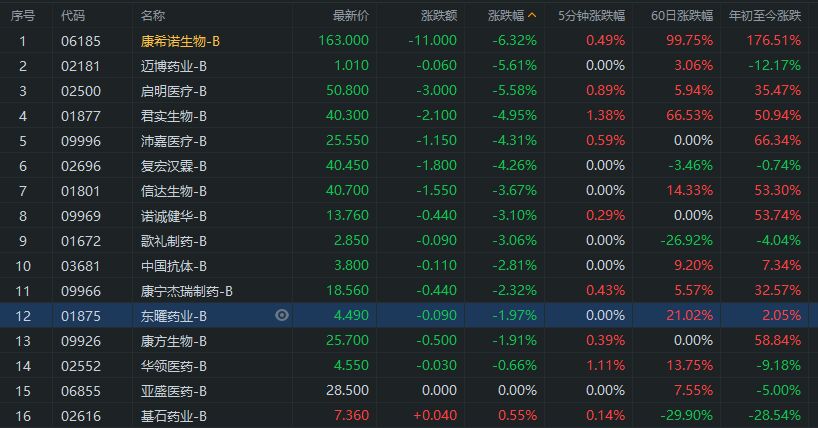Click the 60日涨跌幅 column header
Image resolution: width=818 pixels, height=428 pixels.
[682, 15]
